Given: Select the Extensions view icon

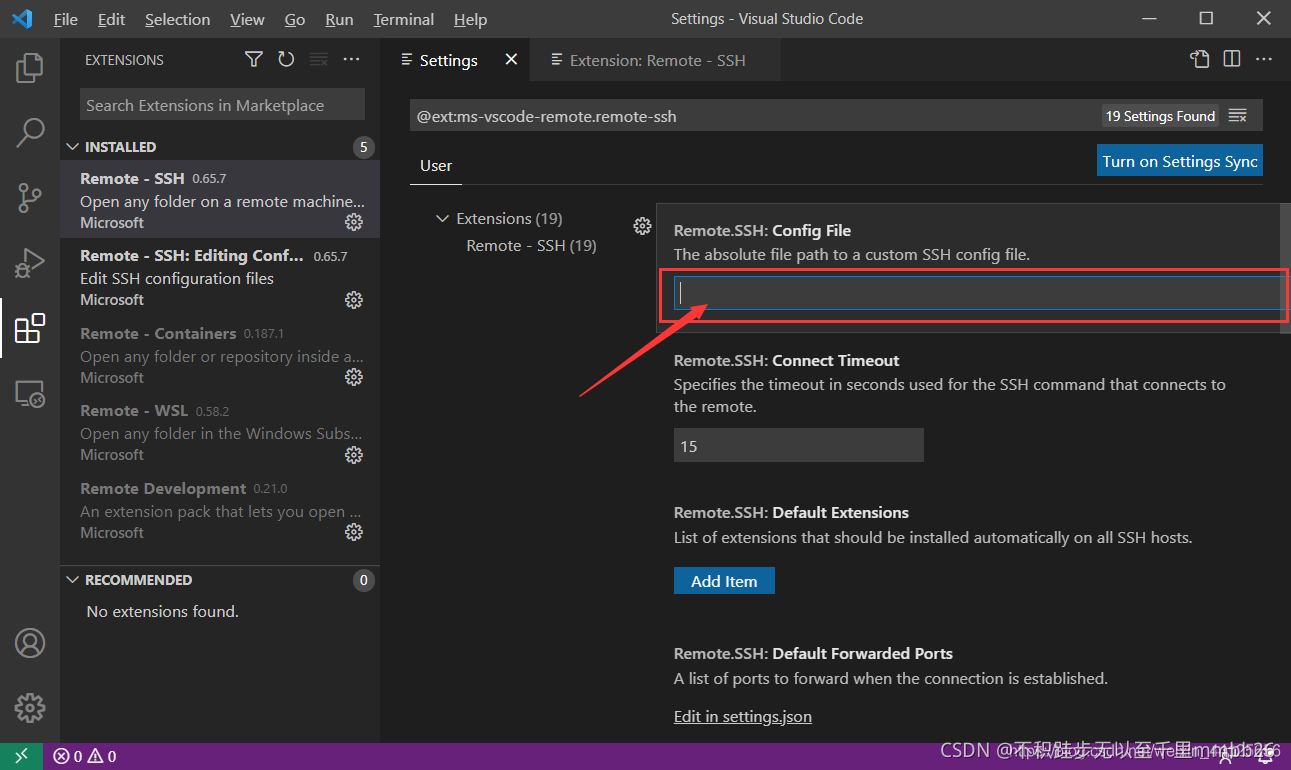Looking at the screenshot, I should 30,328.
